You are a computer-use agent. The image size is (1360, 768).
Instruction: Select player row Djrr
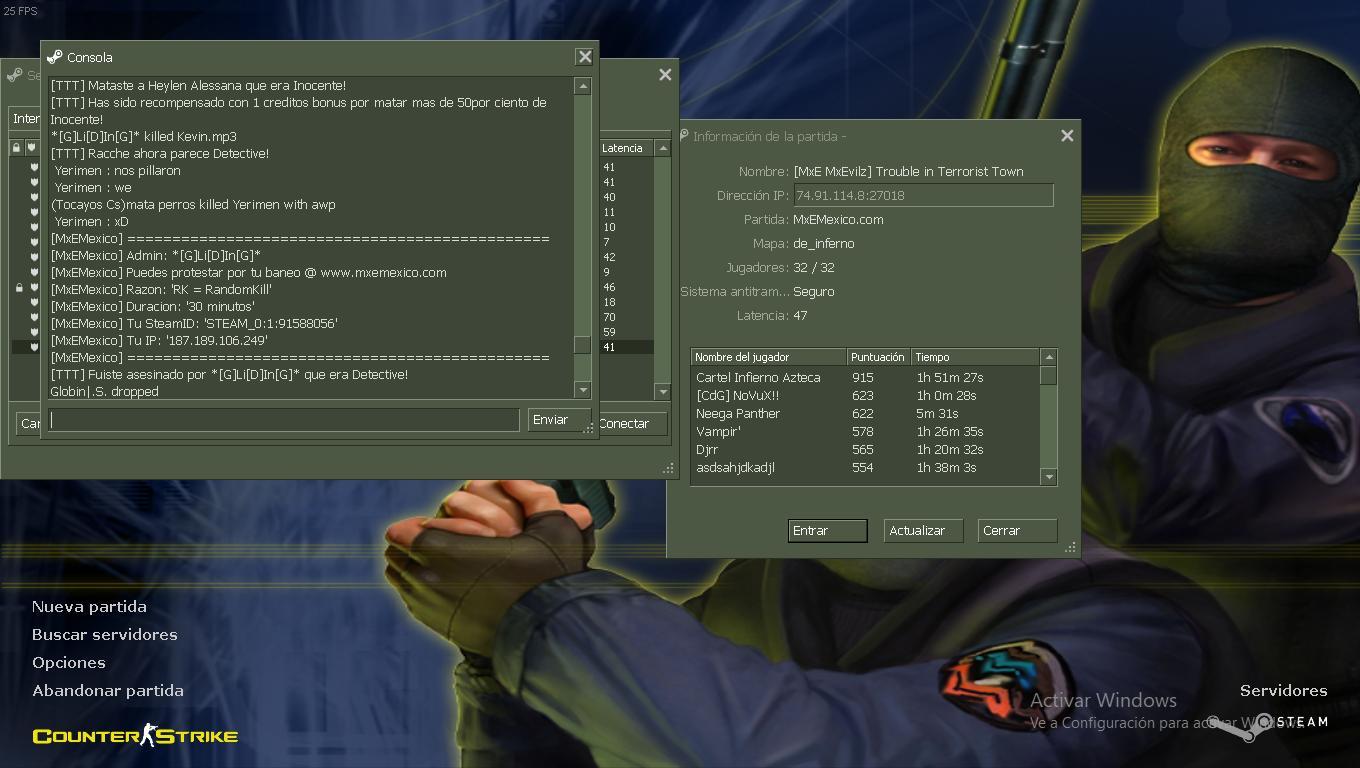pyautogui.click(x=865, y=450)
